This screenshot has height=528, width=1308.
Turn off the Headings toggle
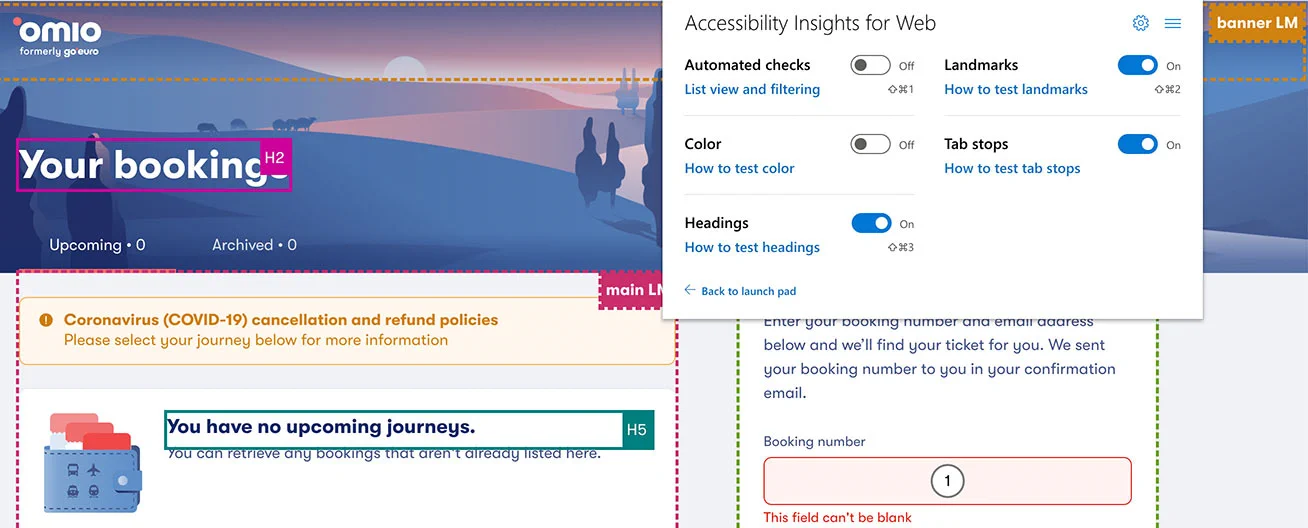[871, 223]
